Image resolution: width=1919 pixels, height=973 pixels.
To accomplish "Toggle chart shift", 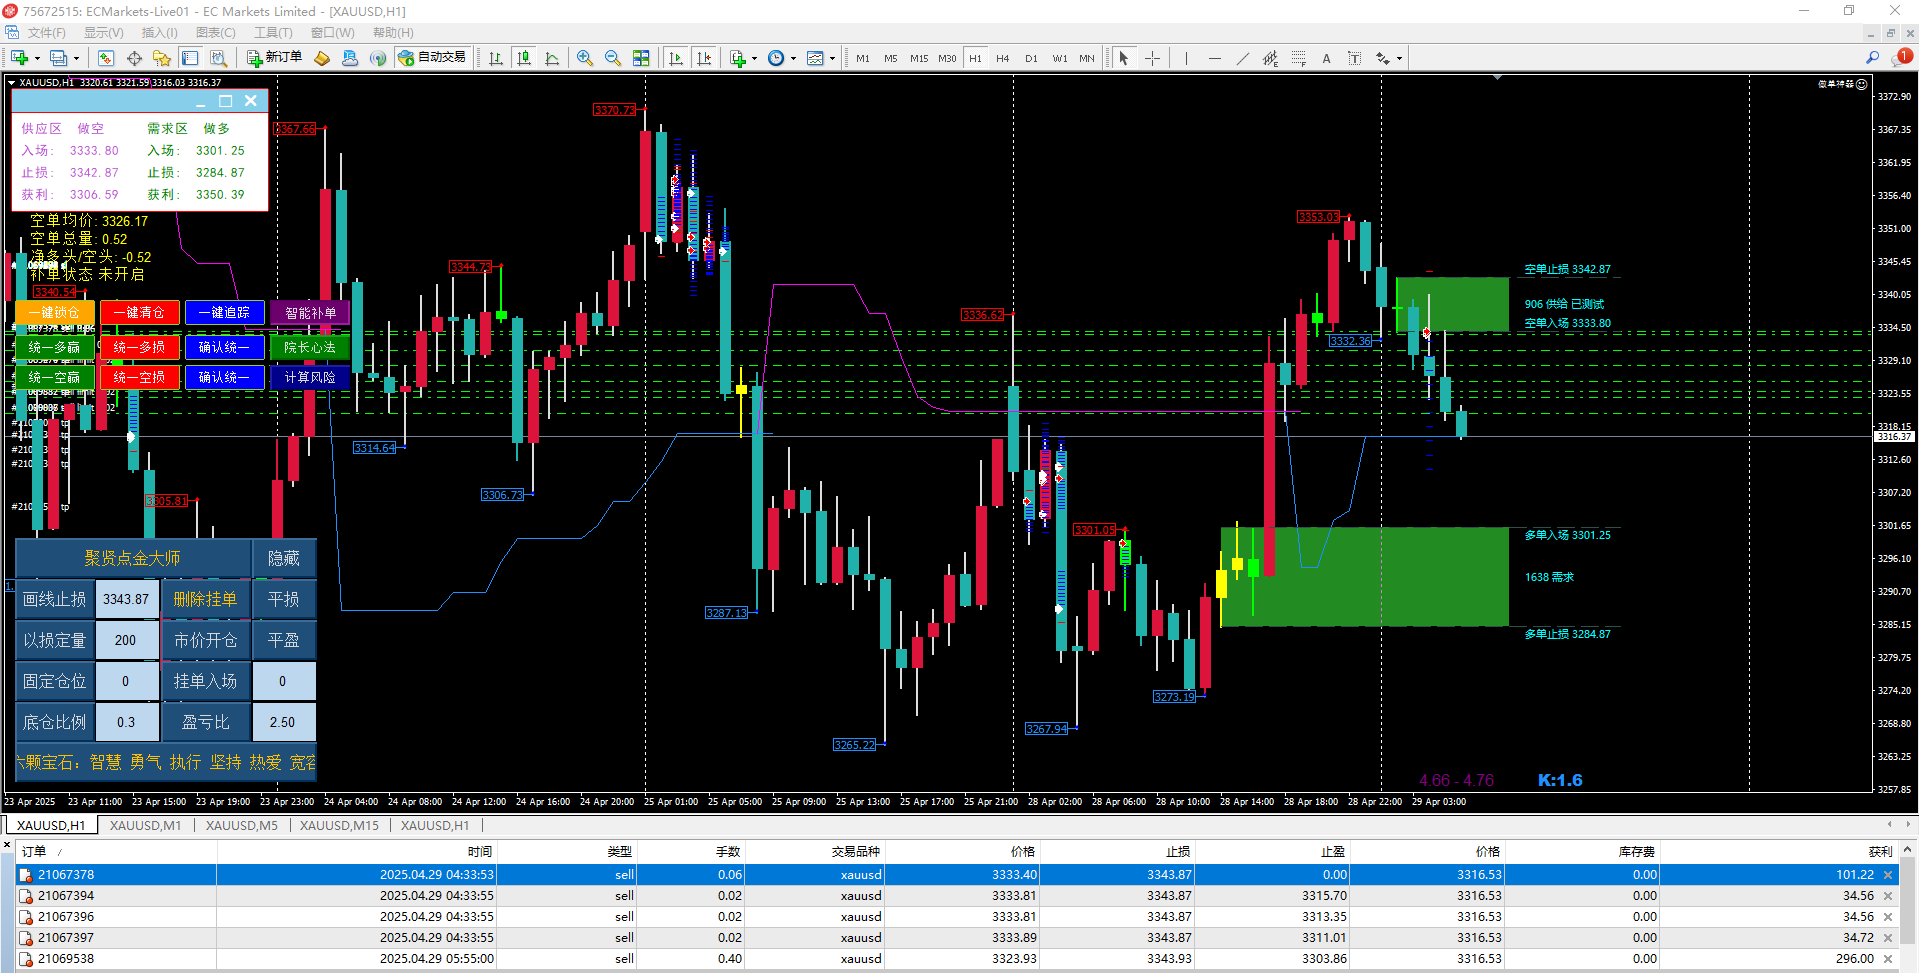I will tap(704, 58).
